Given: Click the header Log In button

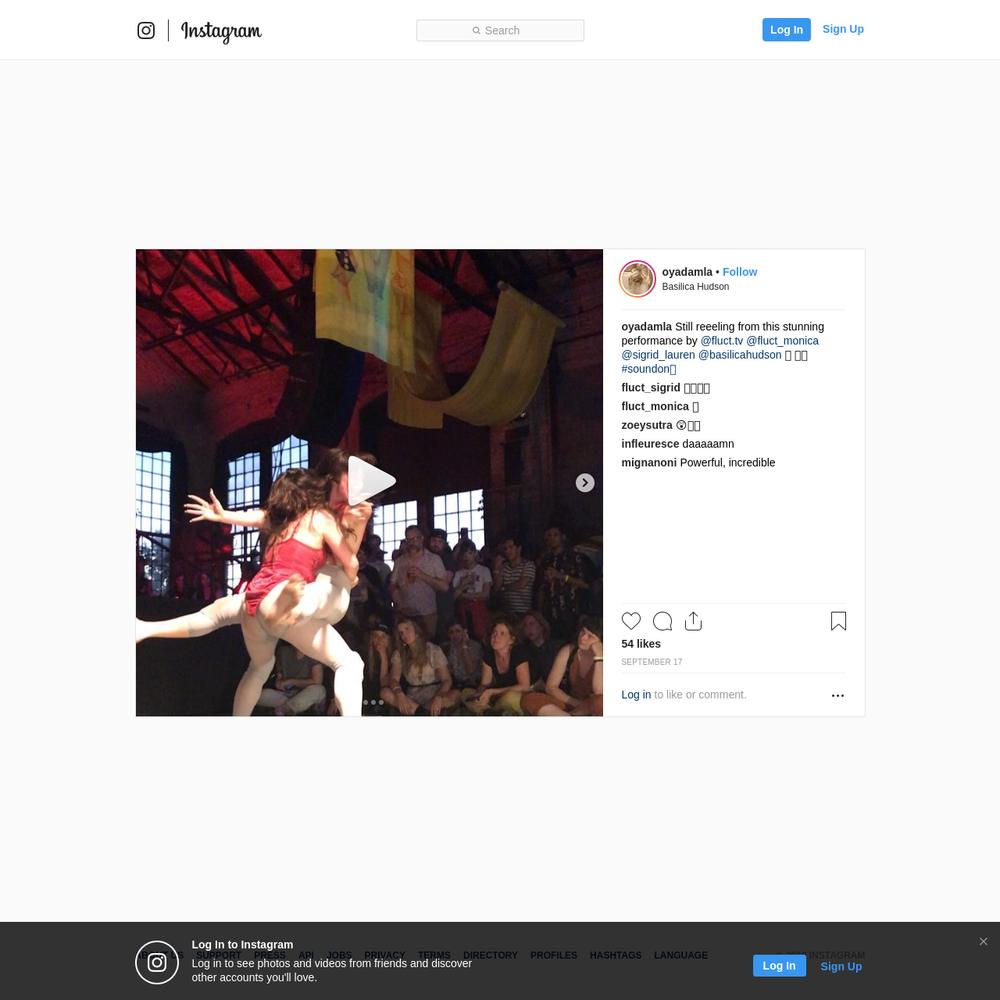Looking at the screenshot, I should [786, 30].
